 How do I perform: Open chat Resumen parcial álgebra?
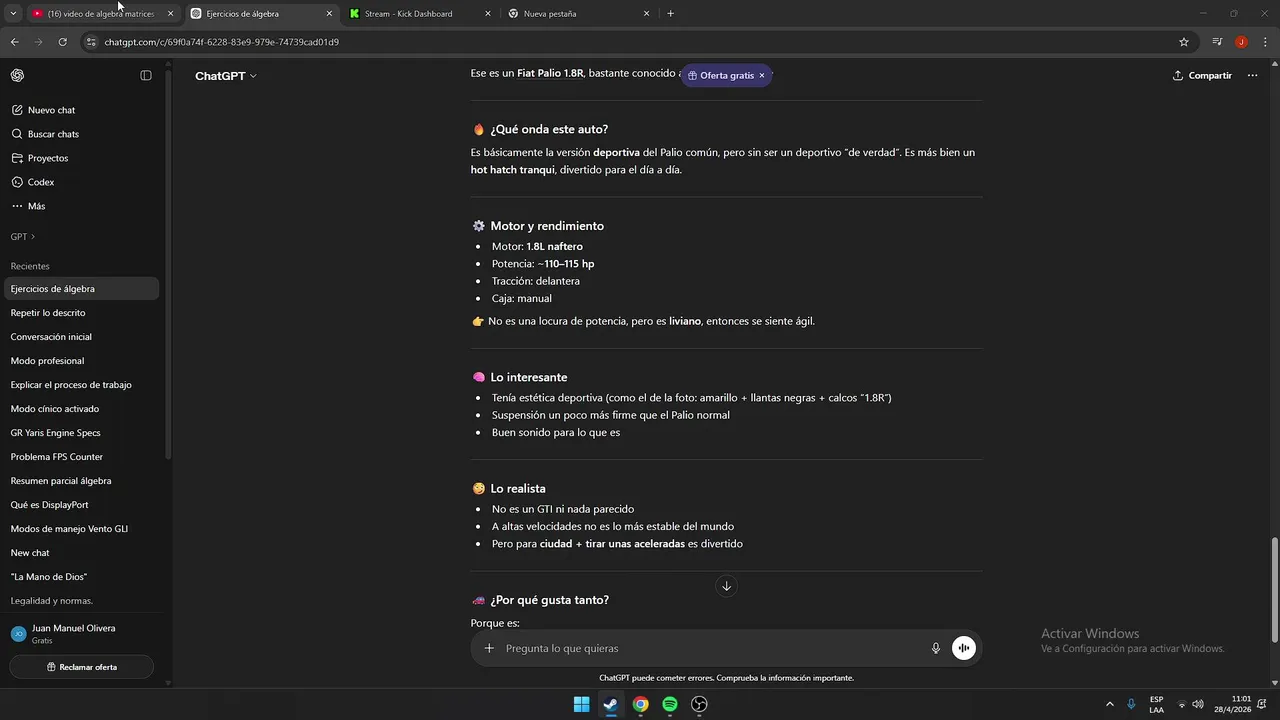click(80, 481)
